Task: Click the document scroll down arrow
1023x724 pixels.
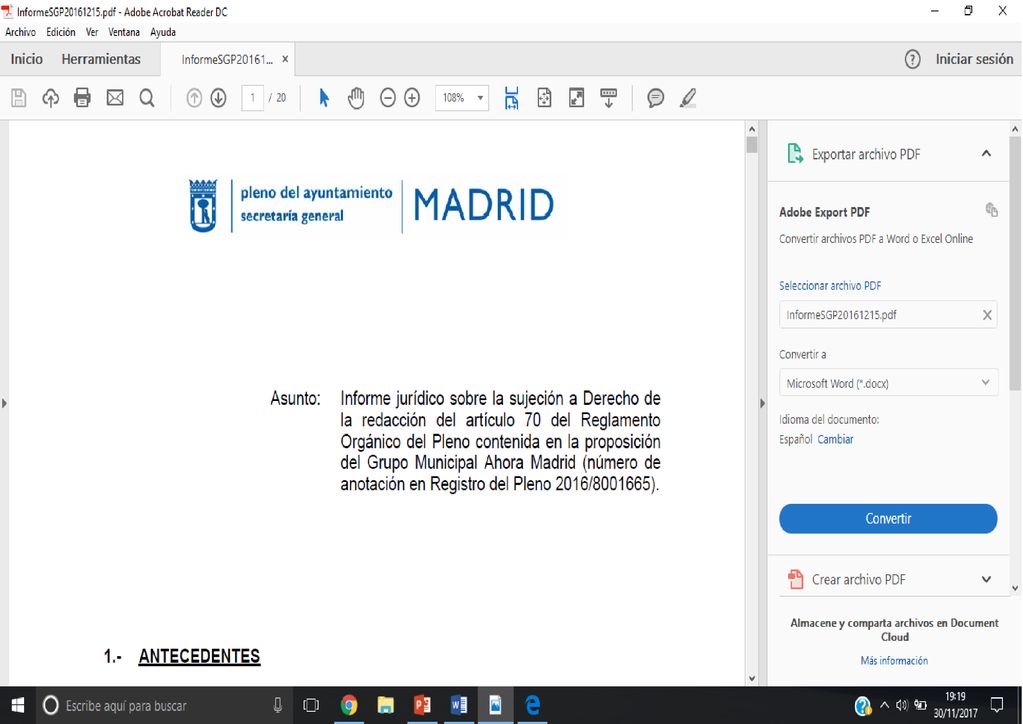Action: [x=752, y=678]
